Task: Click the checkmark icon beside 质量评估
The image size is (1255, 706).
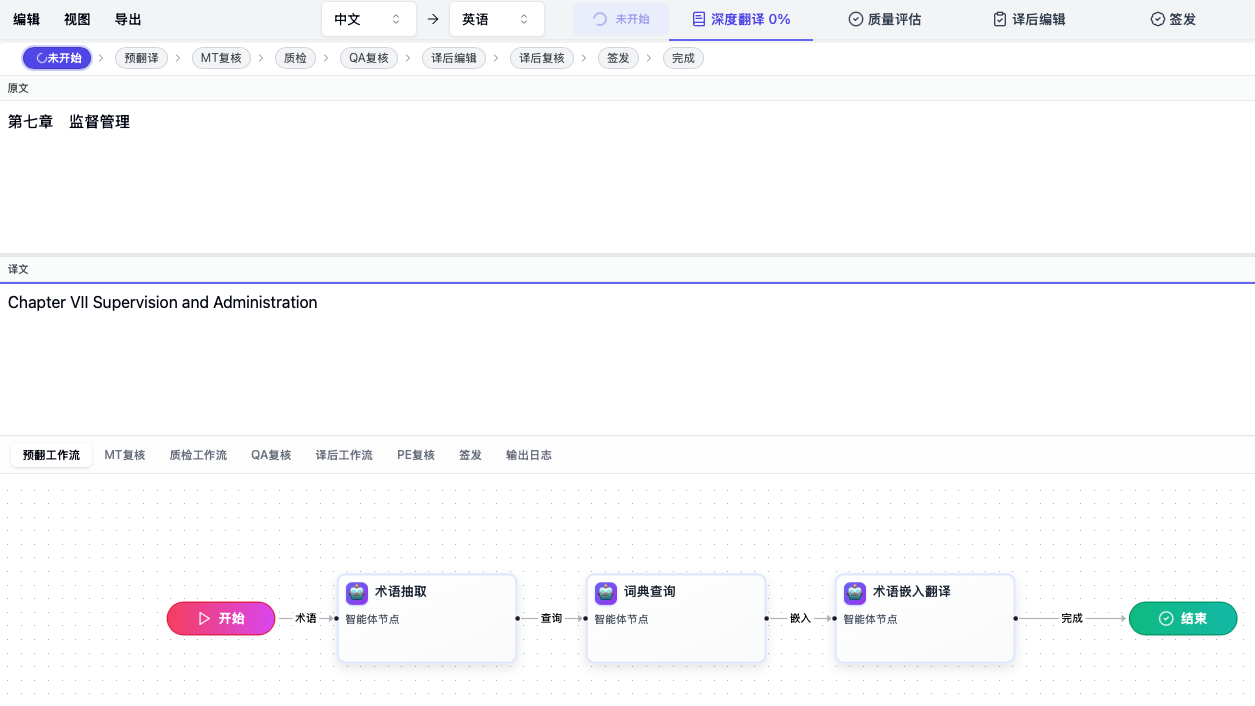Action: tap(856, 19)
